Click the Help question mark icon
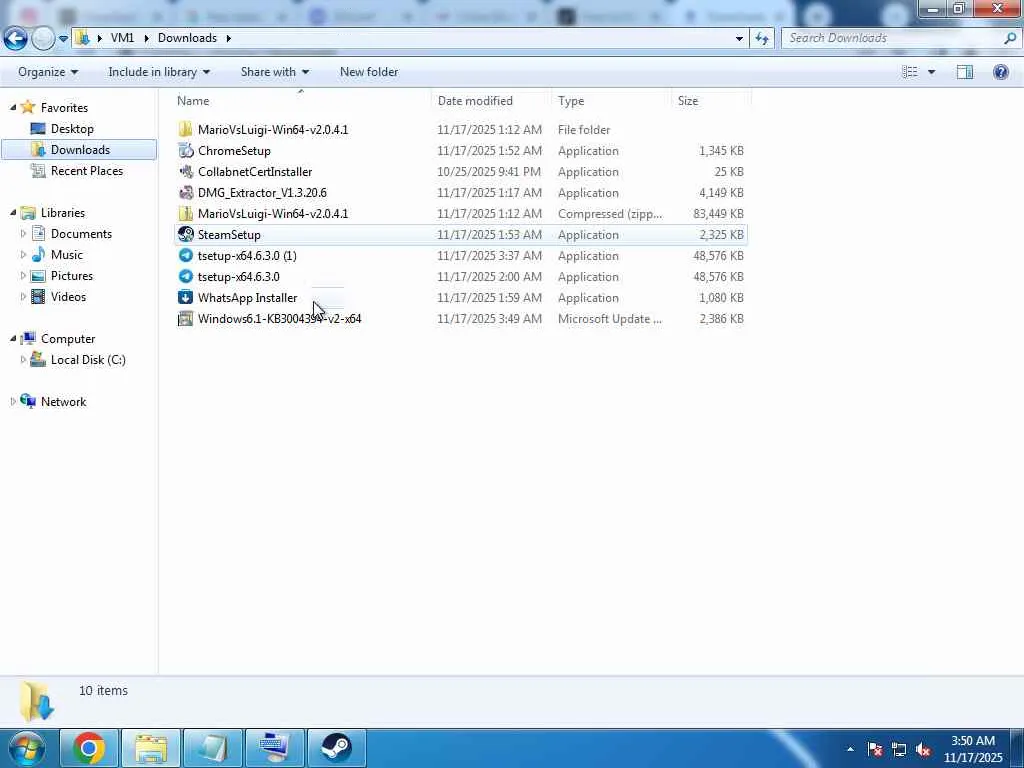Screen dimensions: 1024x768 point(1000,72)
